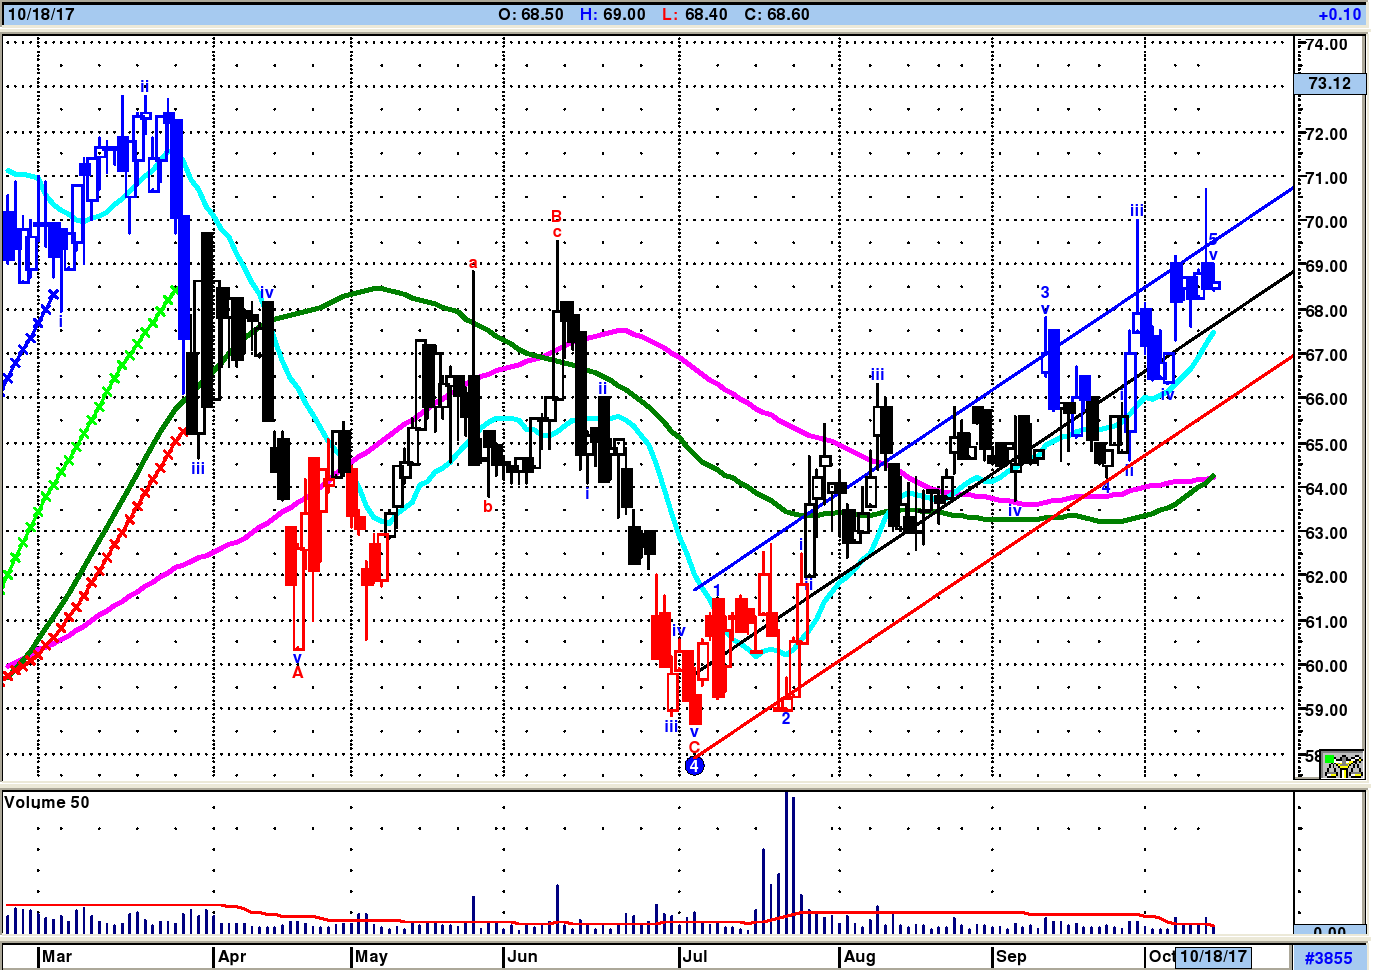
Task: Click the #3855 chart number box
Action: 1329,957
